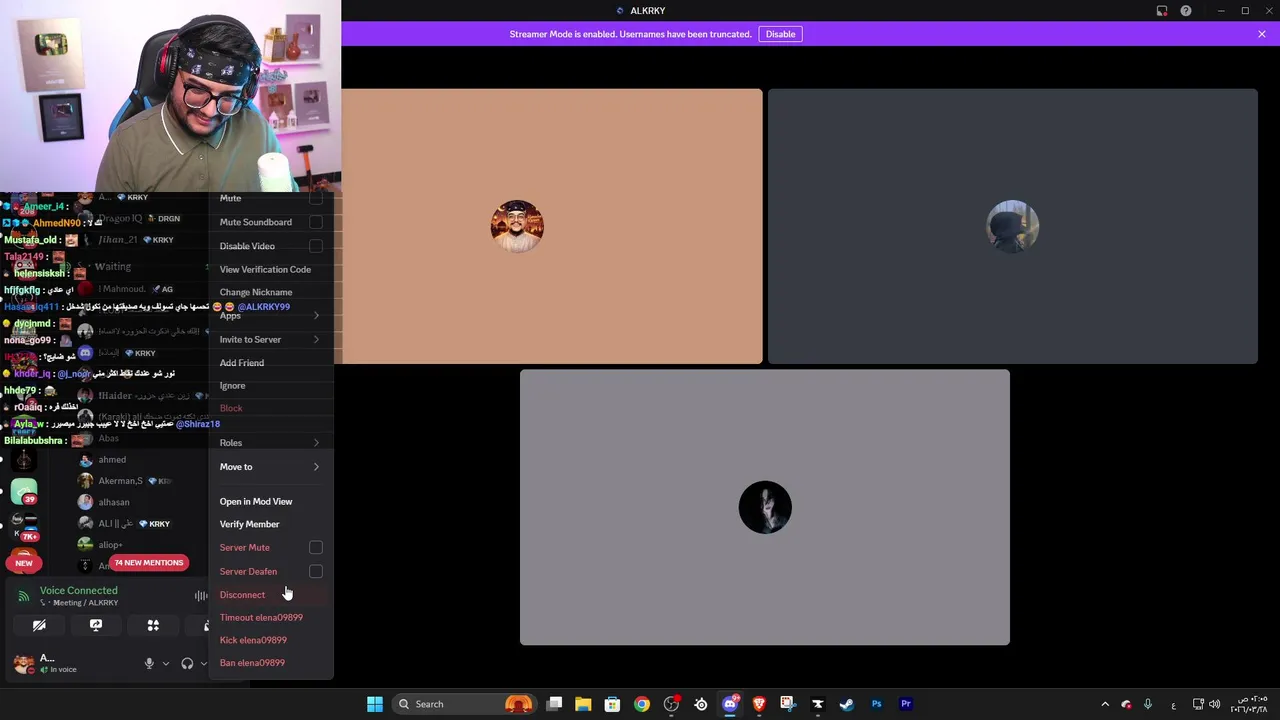Expand the Apps submenu arrow
The width and height of the screenshot is (1280, 720).
point(316,316)
